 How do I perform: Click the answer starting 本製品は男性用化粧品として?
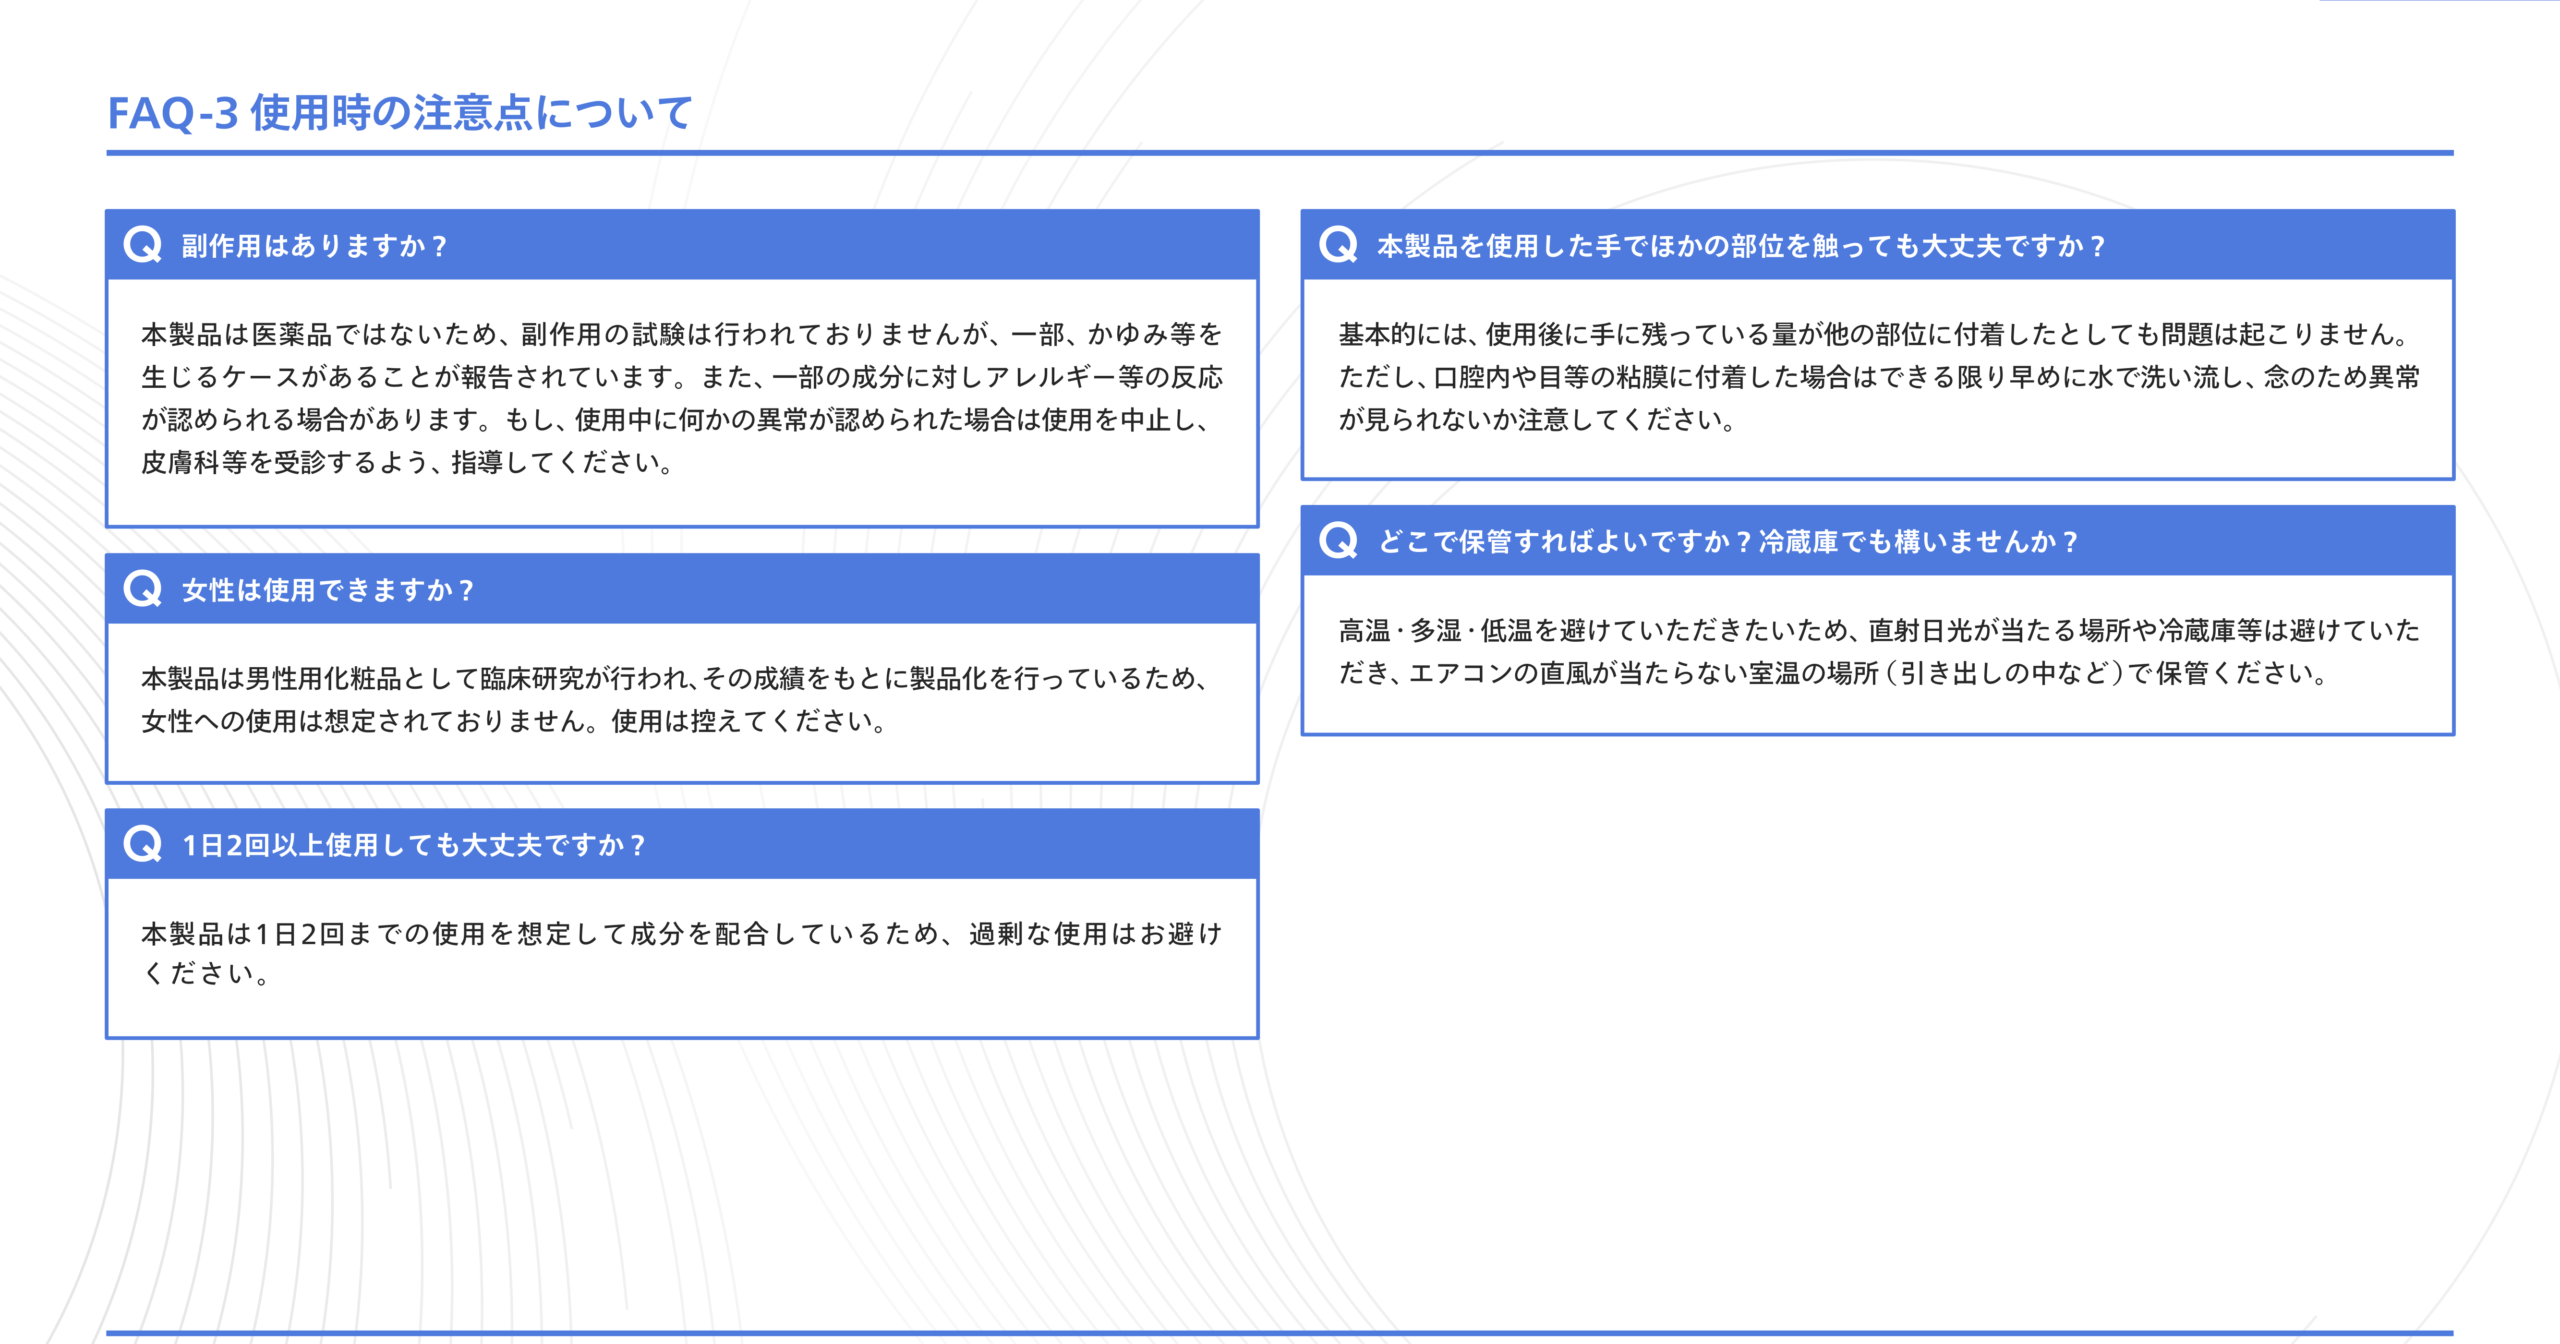[676, 699]
